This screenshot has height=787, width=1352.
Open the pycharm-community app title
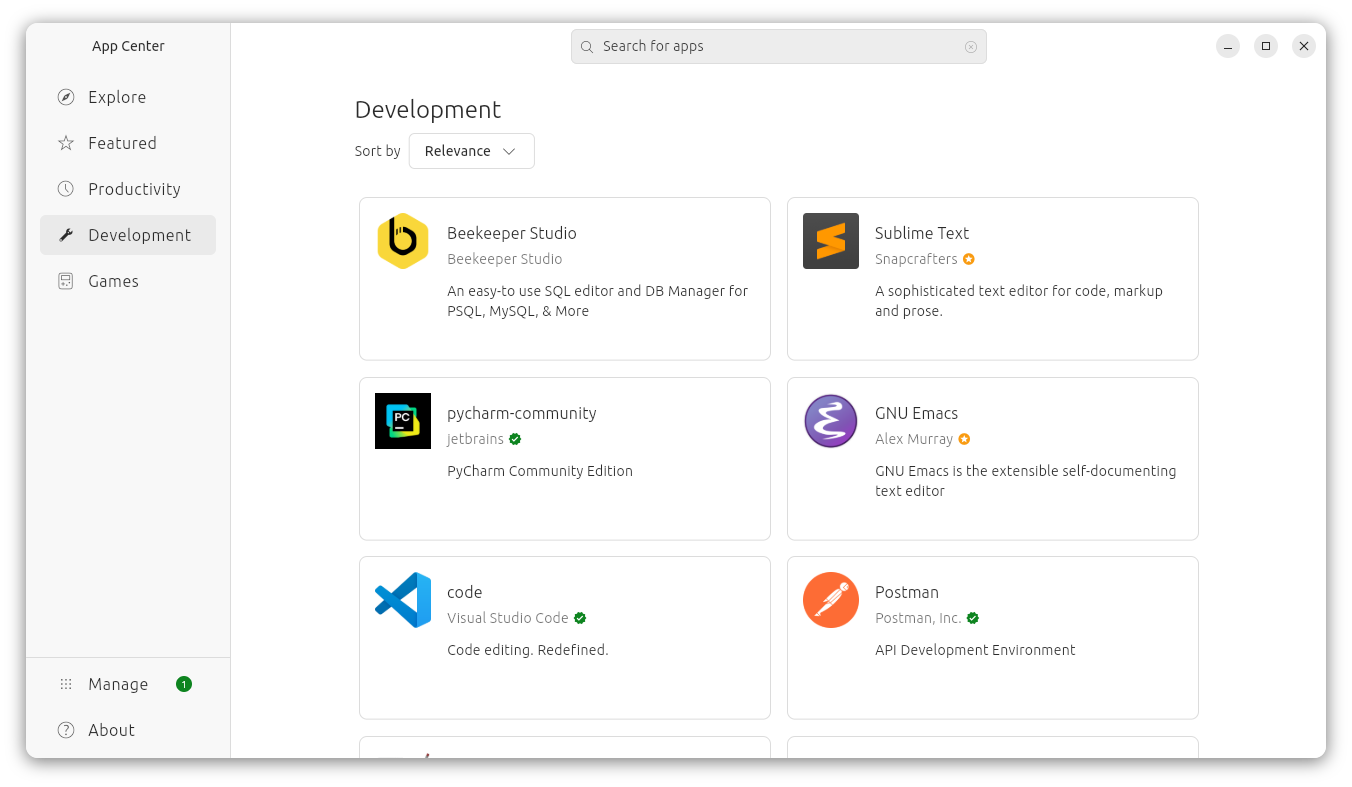[522, 413]
